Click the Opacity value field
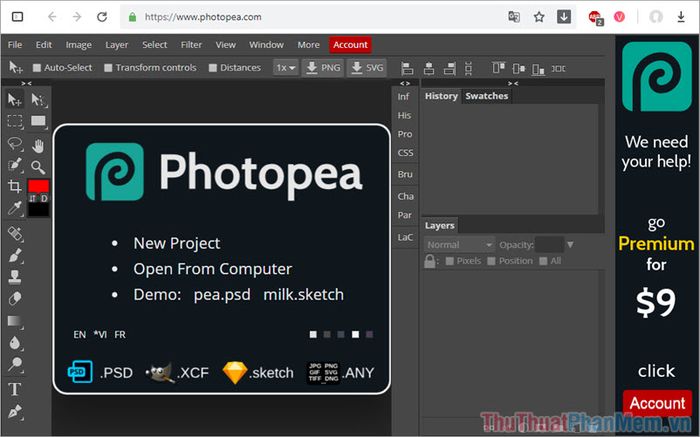The image size is (700, 437). (x=549, y=245)
